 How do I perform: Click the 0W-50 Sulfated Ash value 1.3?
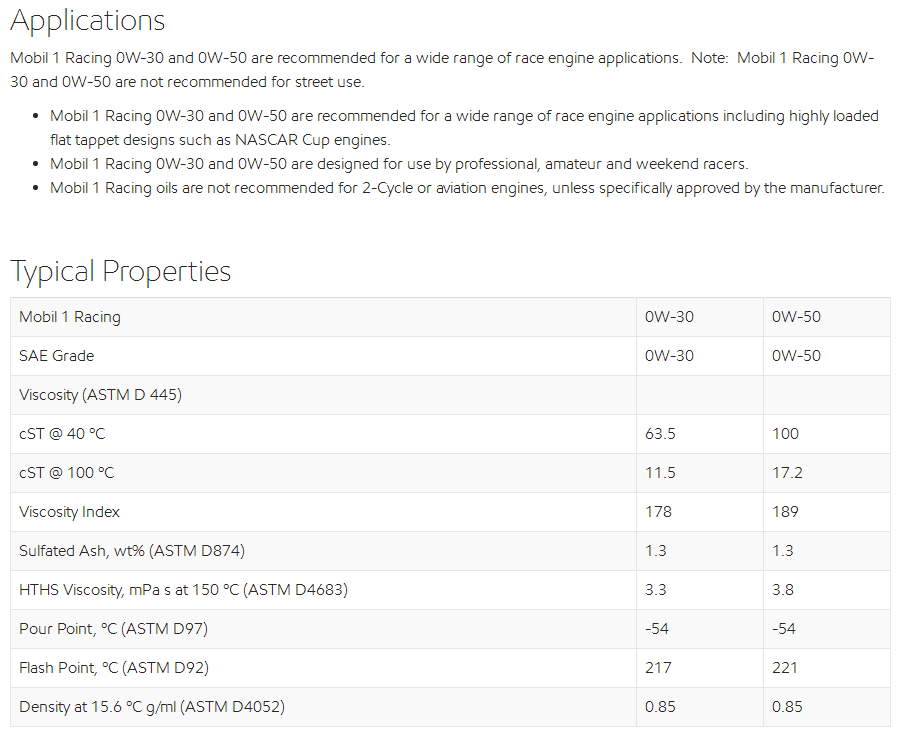(783, 551)
